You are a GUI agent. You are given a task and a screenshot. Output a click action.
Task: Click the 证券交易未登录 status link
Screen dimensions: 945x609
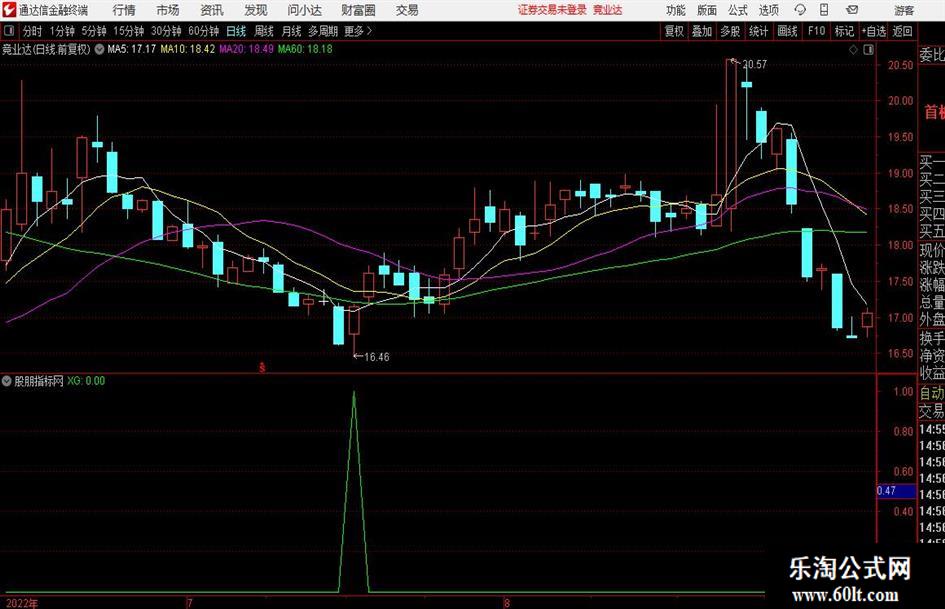coord(552,10)
